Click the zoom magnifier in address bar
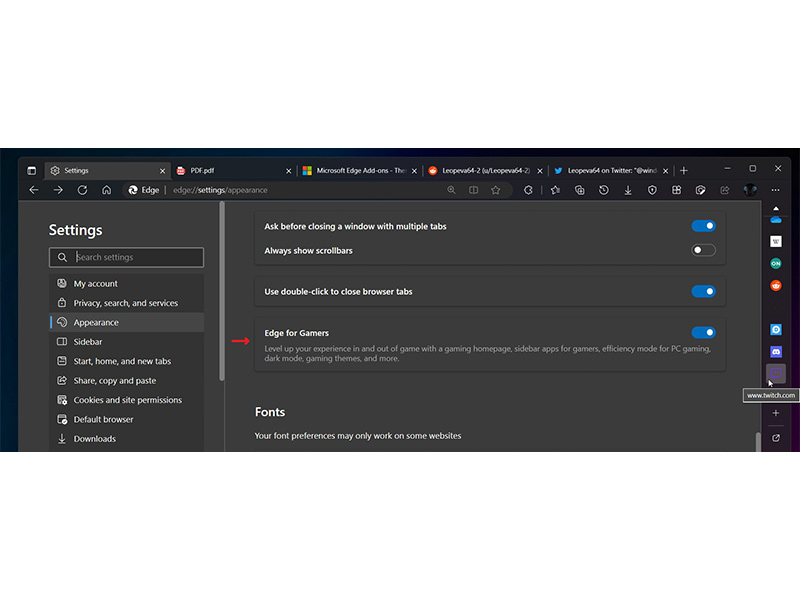The height and width of the screenshot is (600, 800). [451, 190]
